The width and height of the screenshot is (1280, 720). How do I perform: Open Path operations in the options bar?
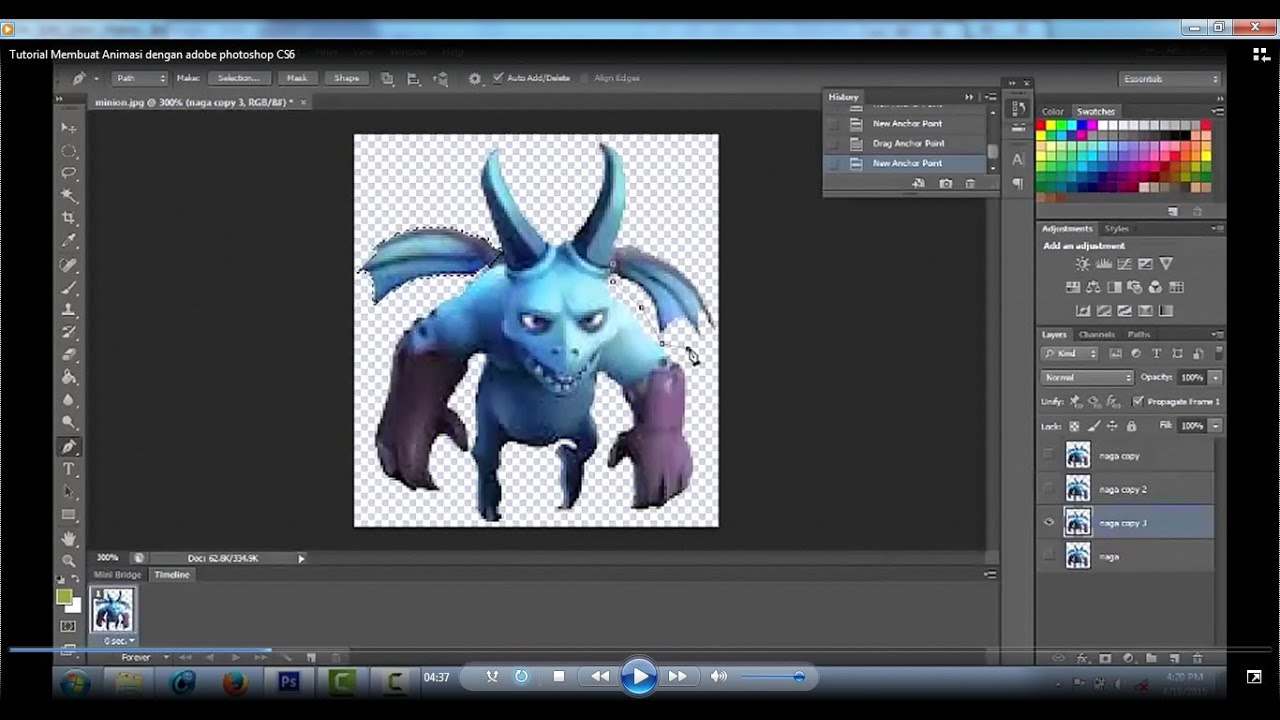[387, 78]
